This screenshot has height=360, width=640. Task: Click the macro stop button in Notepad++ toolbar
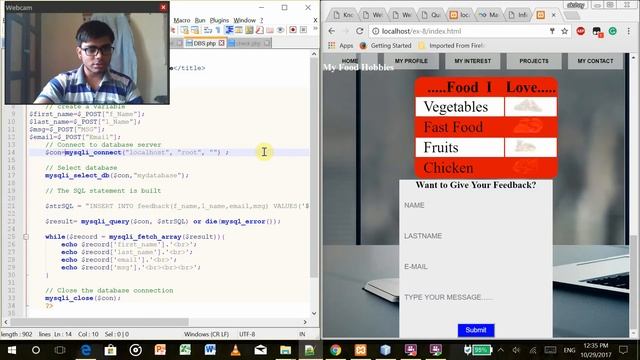pos(303,30)
